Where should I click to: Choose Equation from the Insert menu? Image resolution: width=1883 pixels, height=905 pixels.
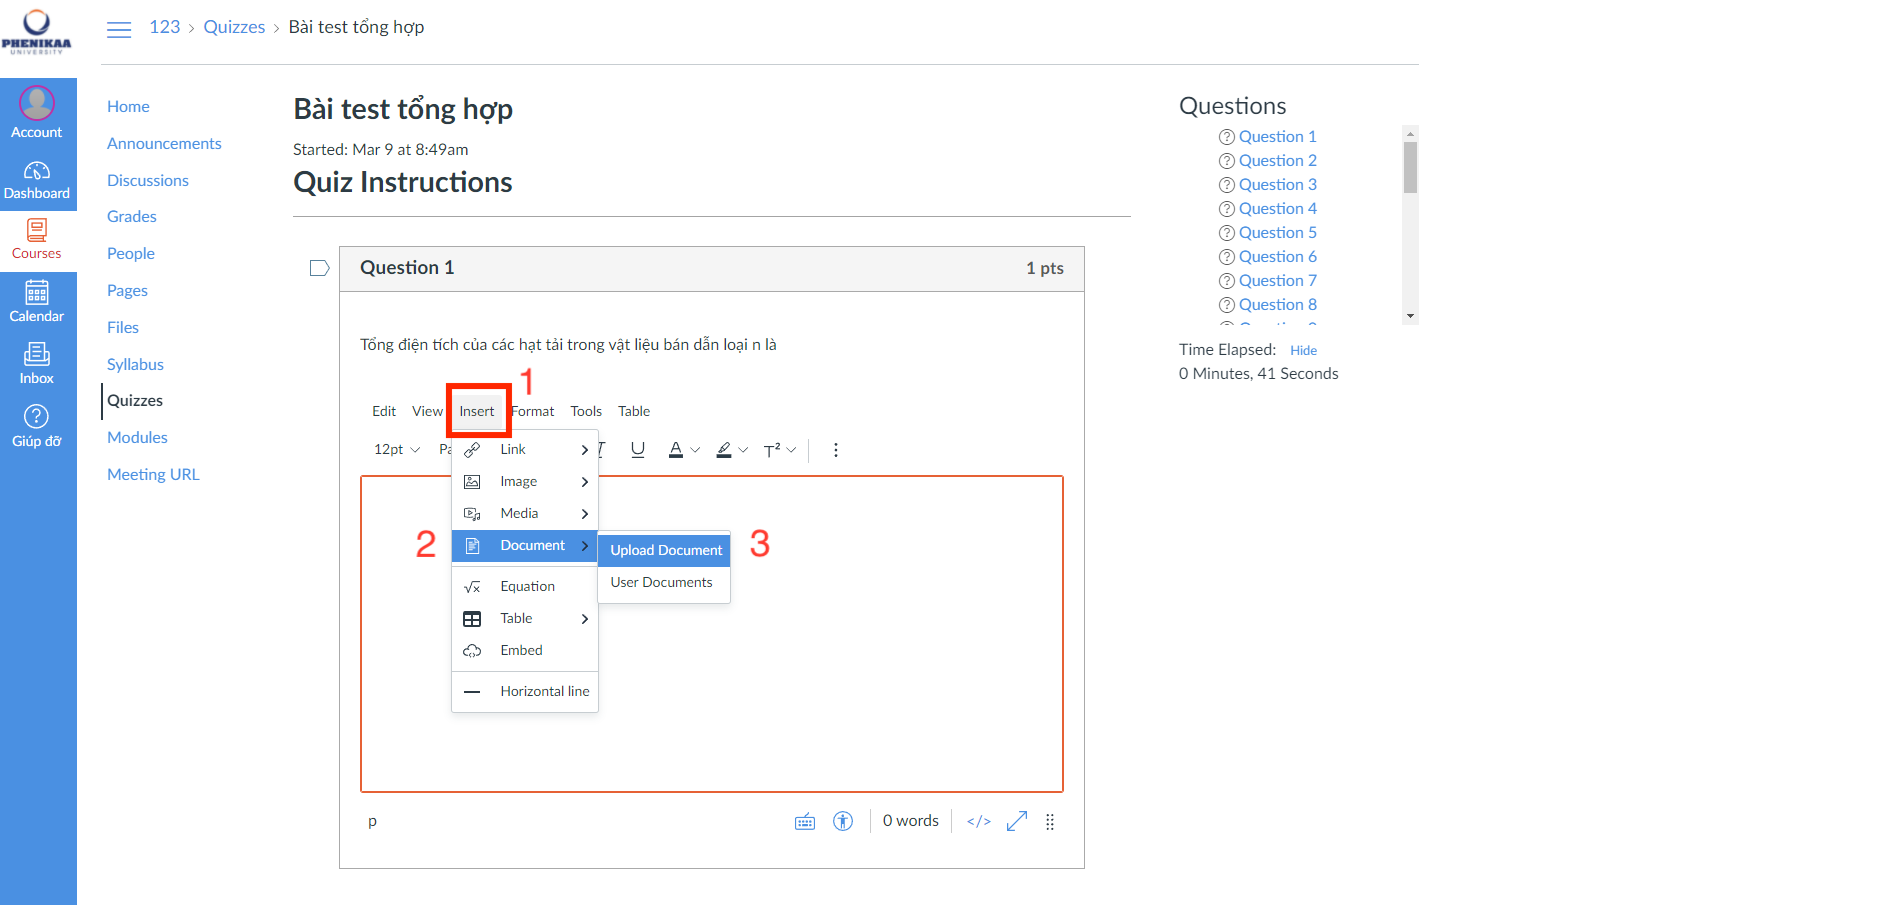click(x=526, y=587)
